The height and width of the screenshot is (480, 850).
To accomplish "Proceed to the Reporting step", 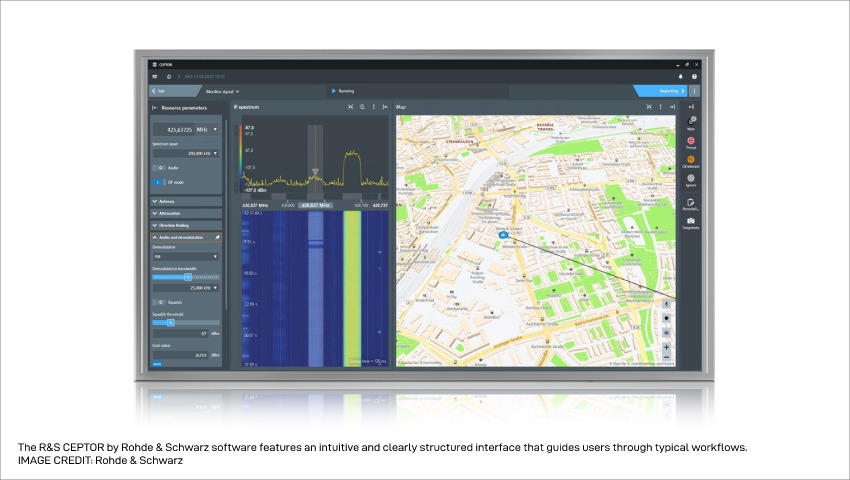I will click(660, 91).
